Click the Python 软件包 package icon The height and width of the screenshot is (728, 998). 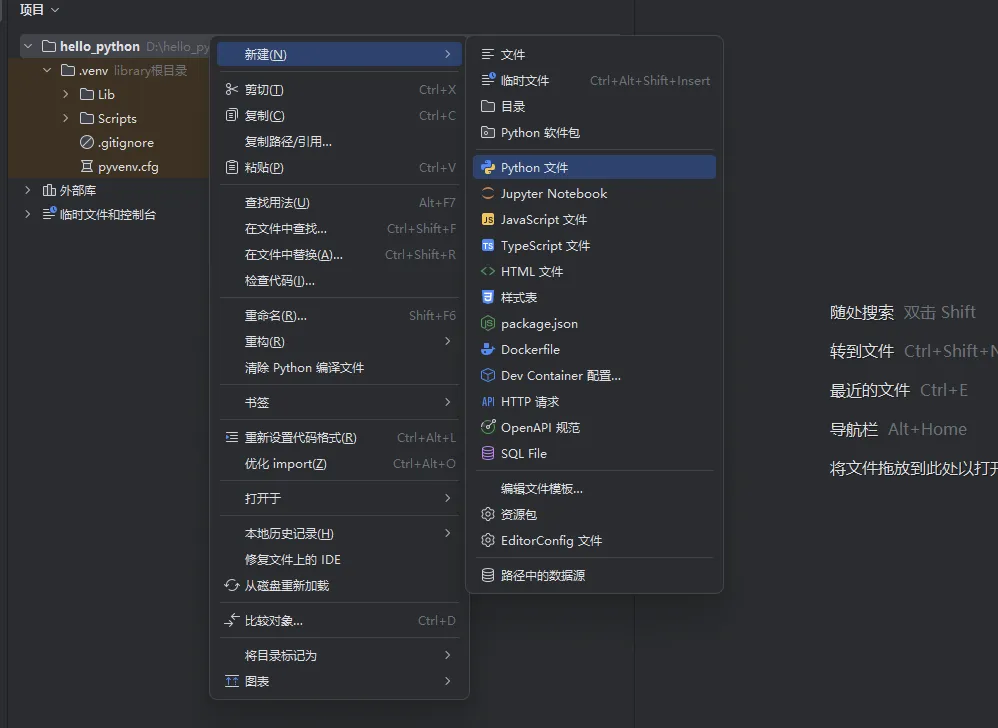point(488,132)
